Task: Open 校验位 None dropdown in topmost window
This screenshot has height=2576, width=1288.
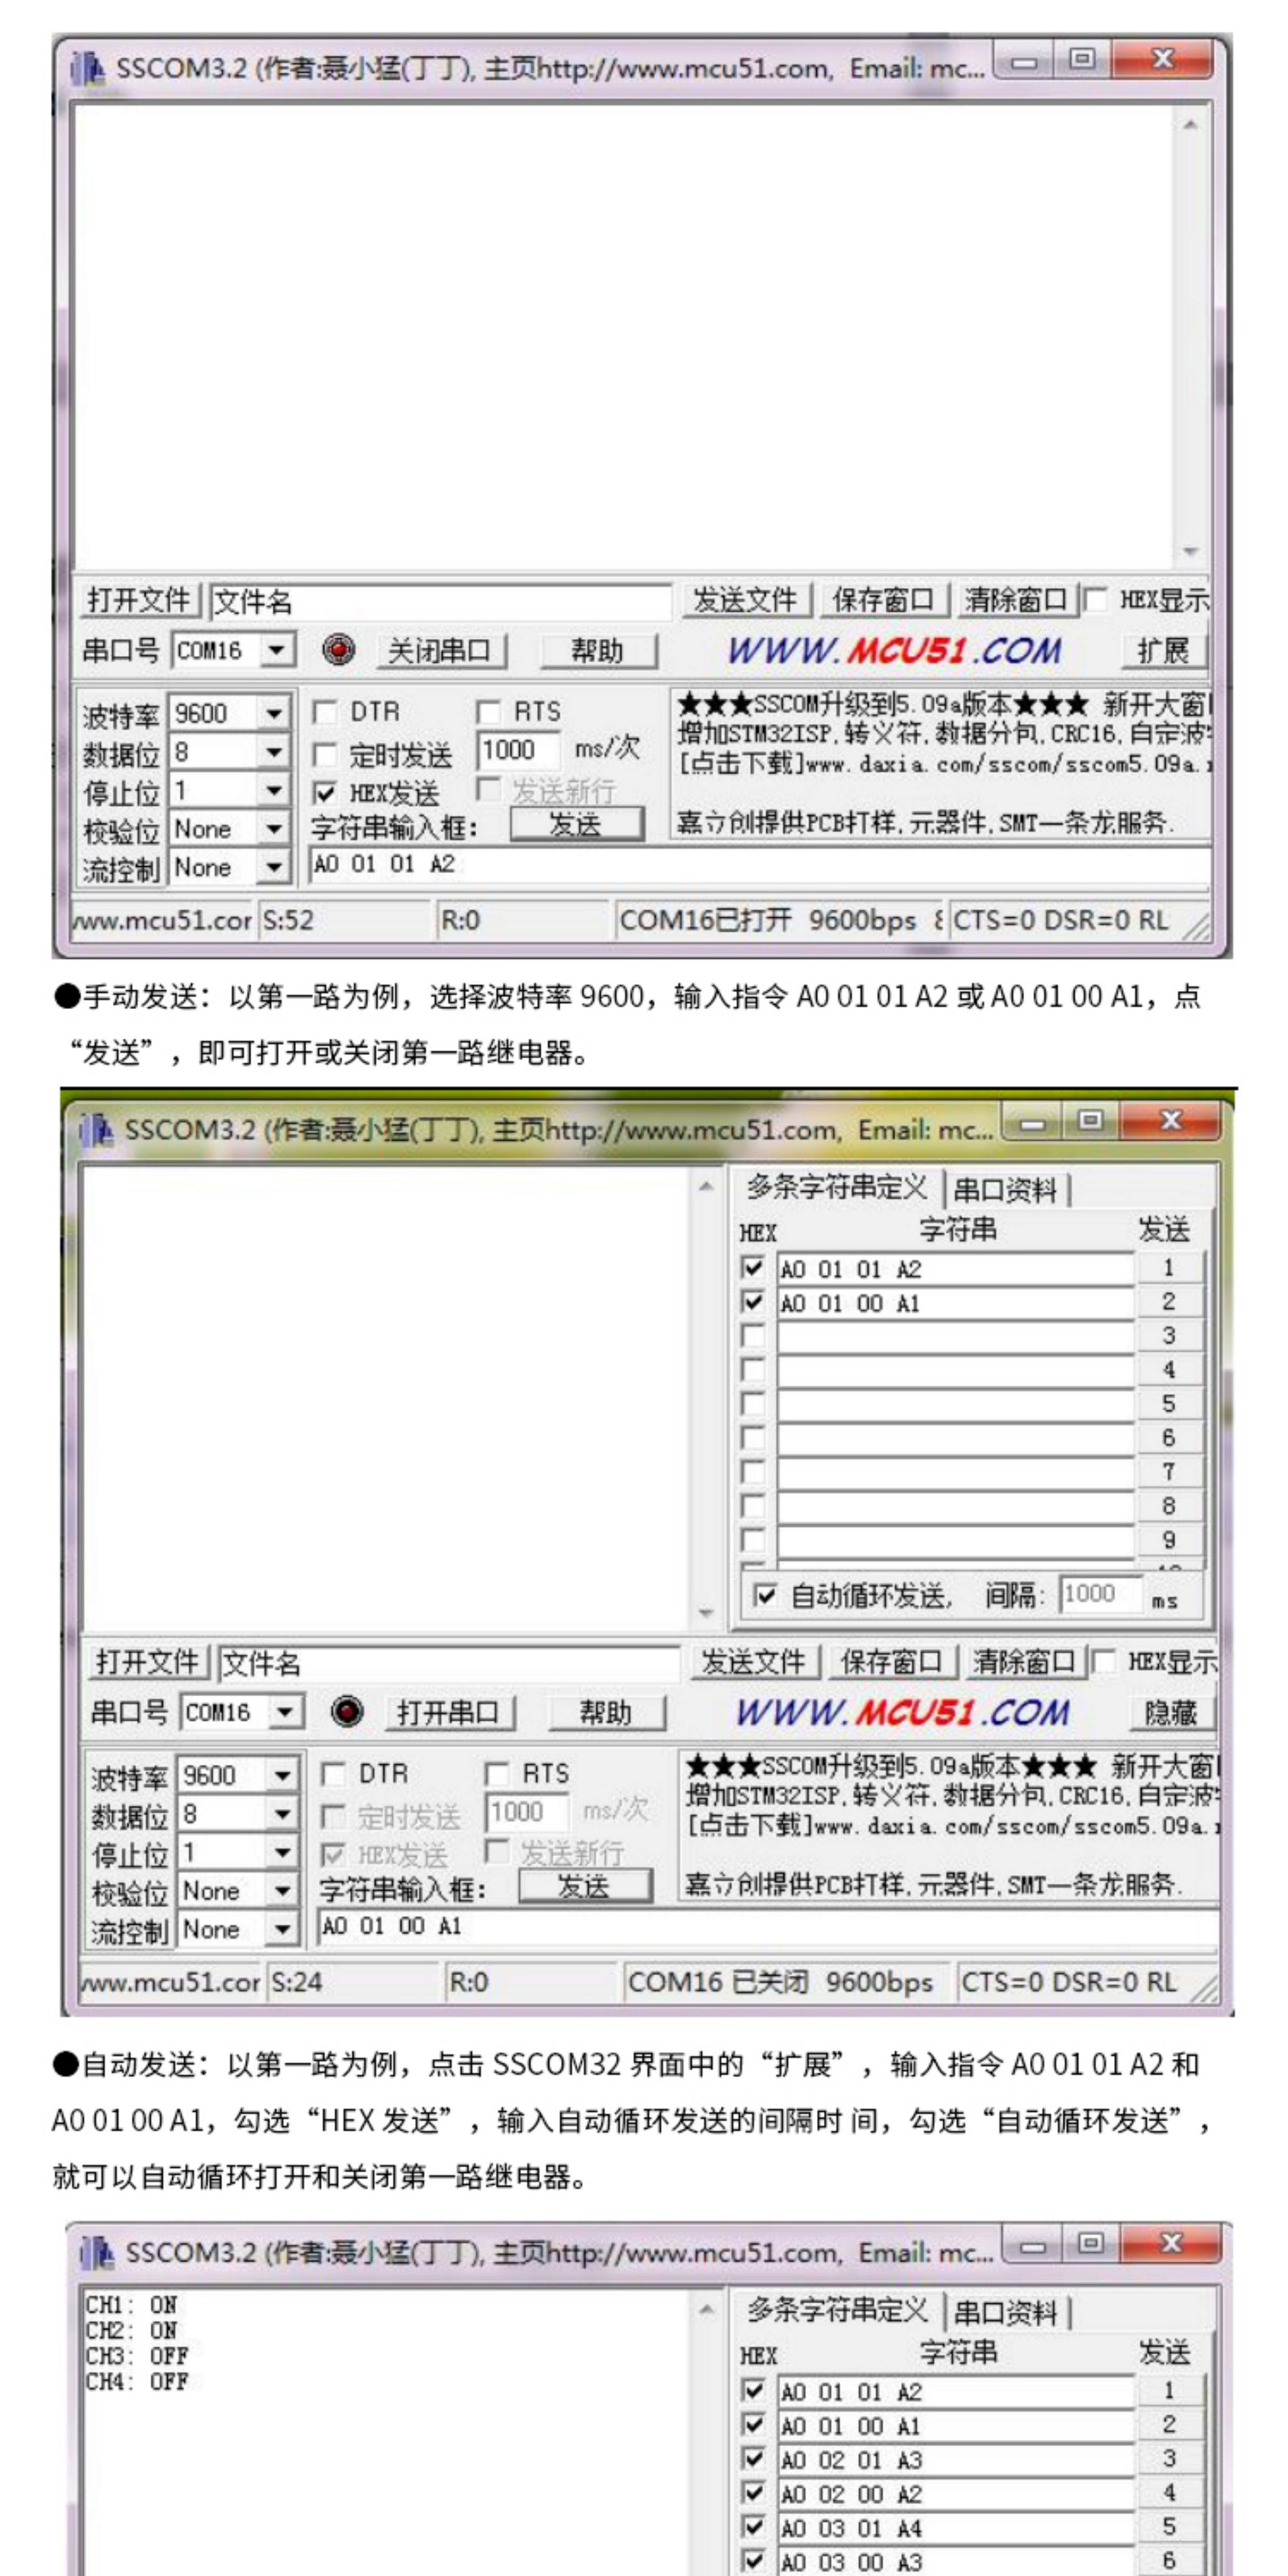Action: click(273, 829)
